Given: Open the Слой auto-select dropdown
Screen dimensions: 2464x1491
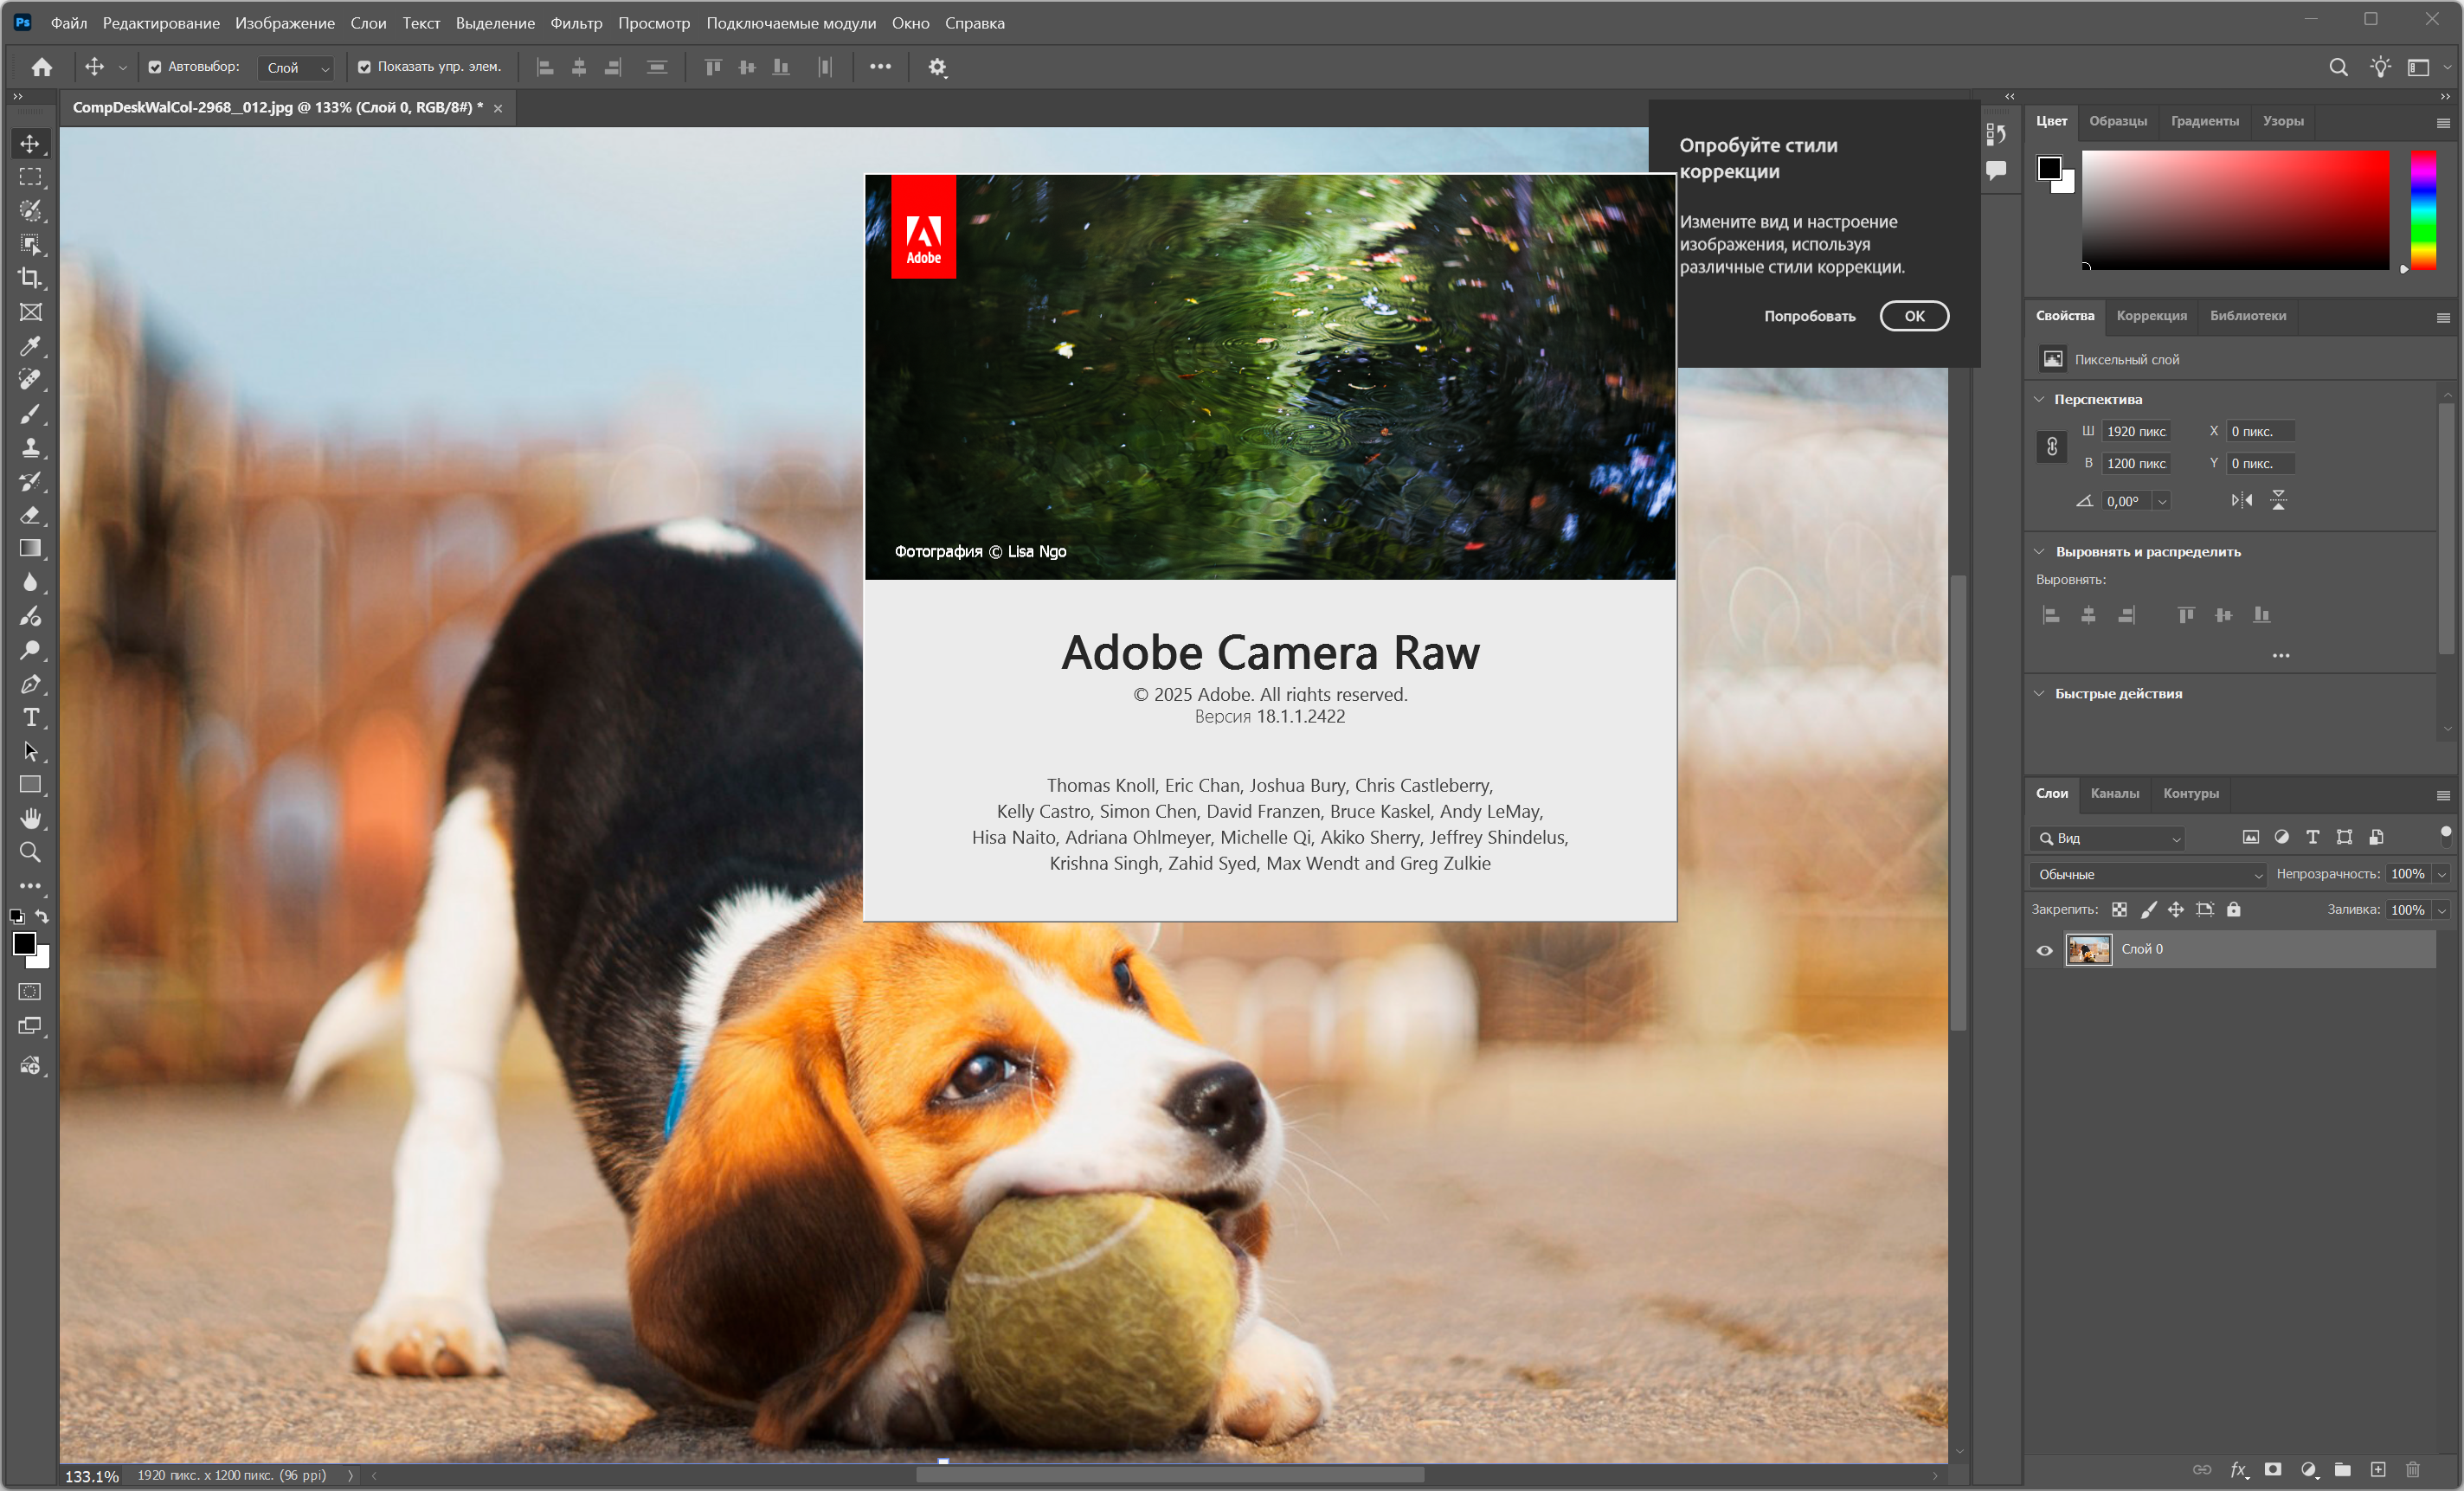Looking at the screenshot, I should coord(297,68).
